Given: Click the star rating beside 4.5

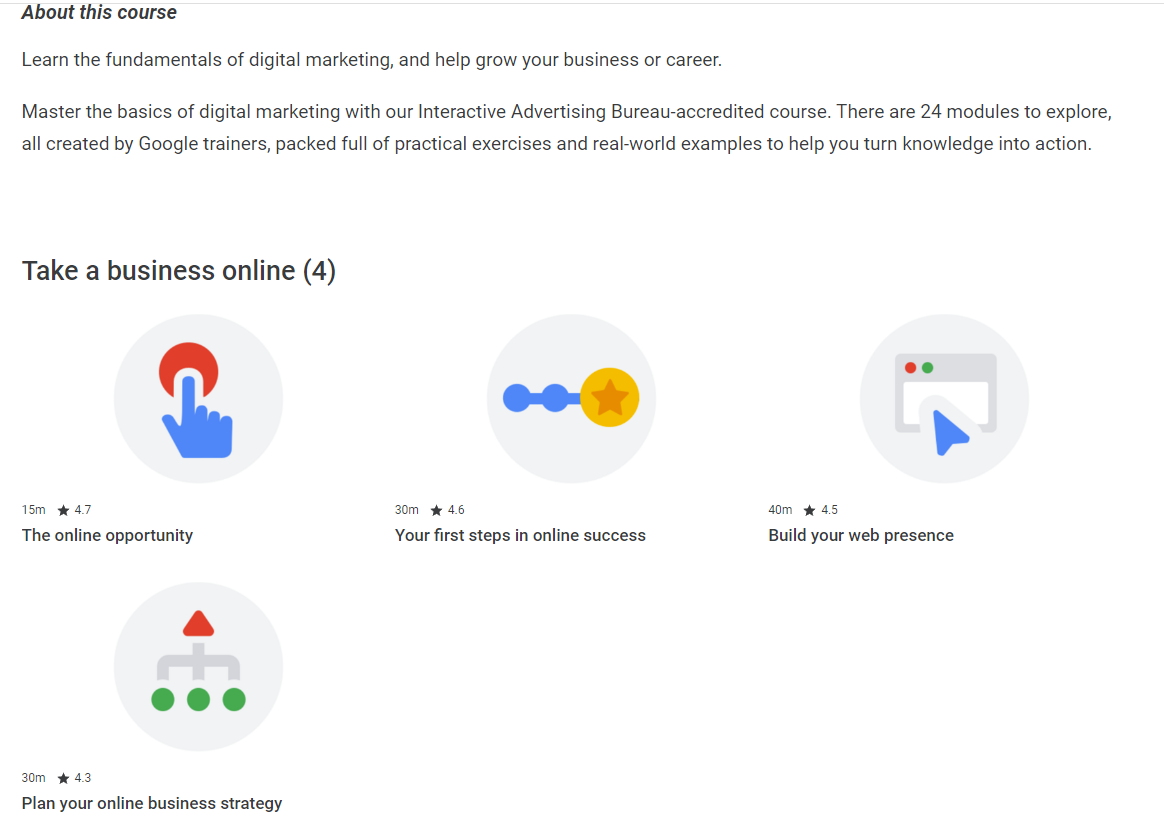Looking at the screenshot, I should (x=808, y=509).
